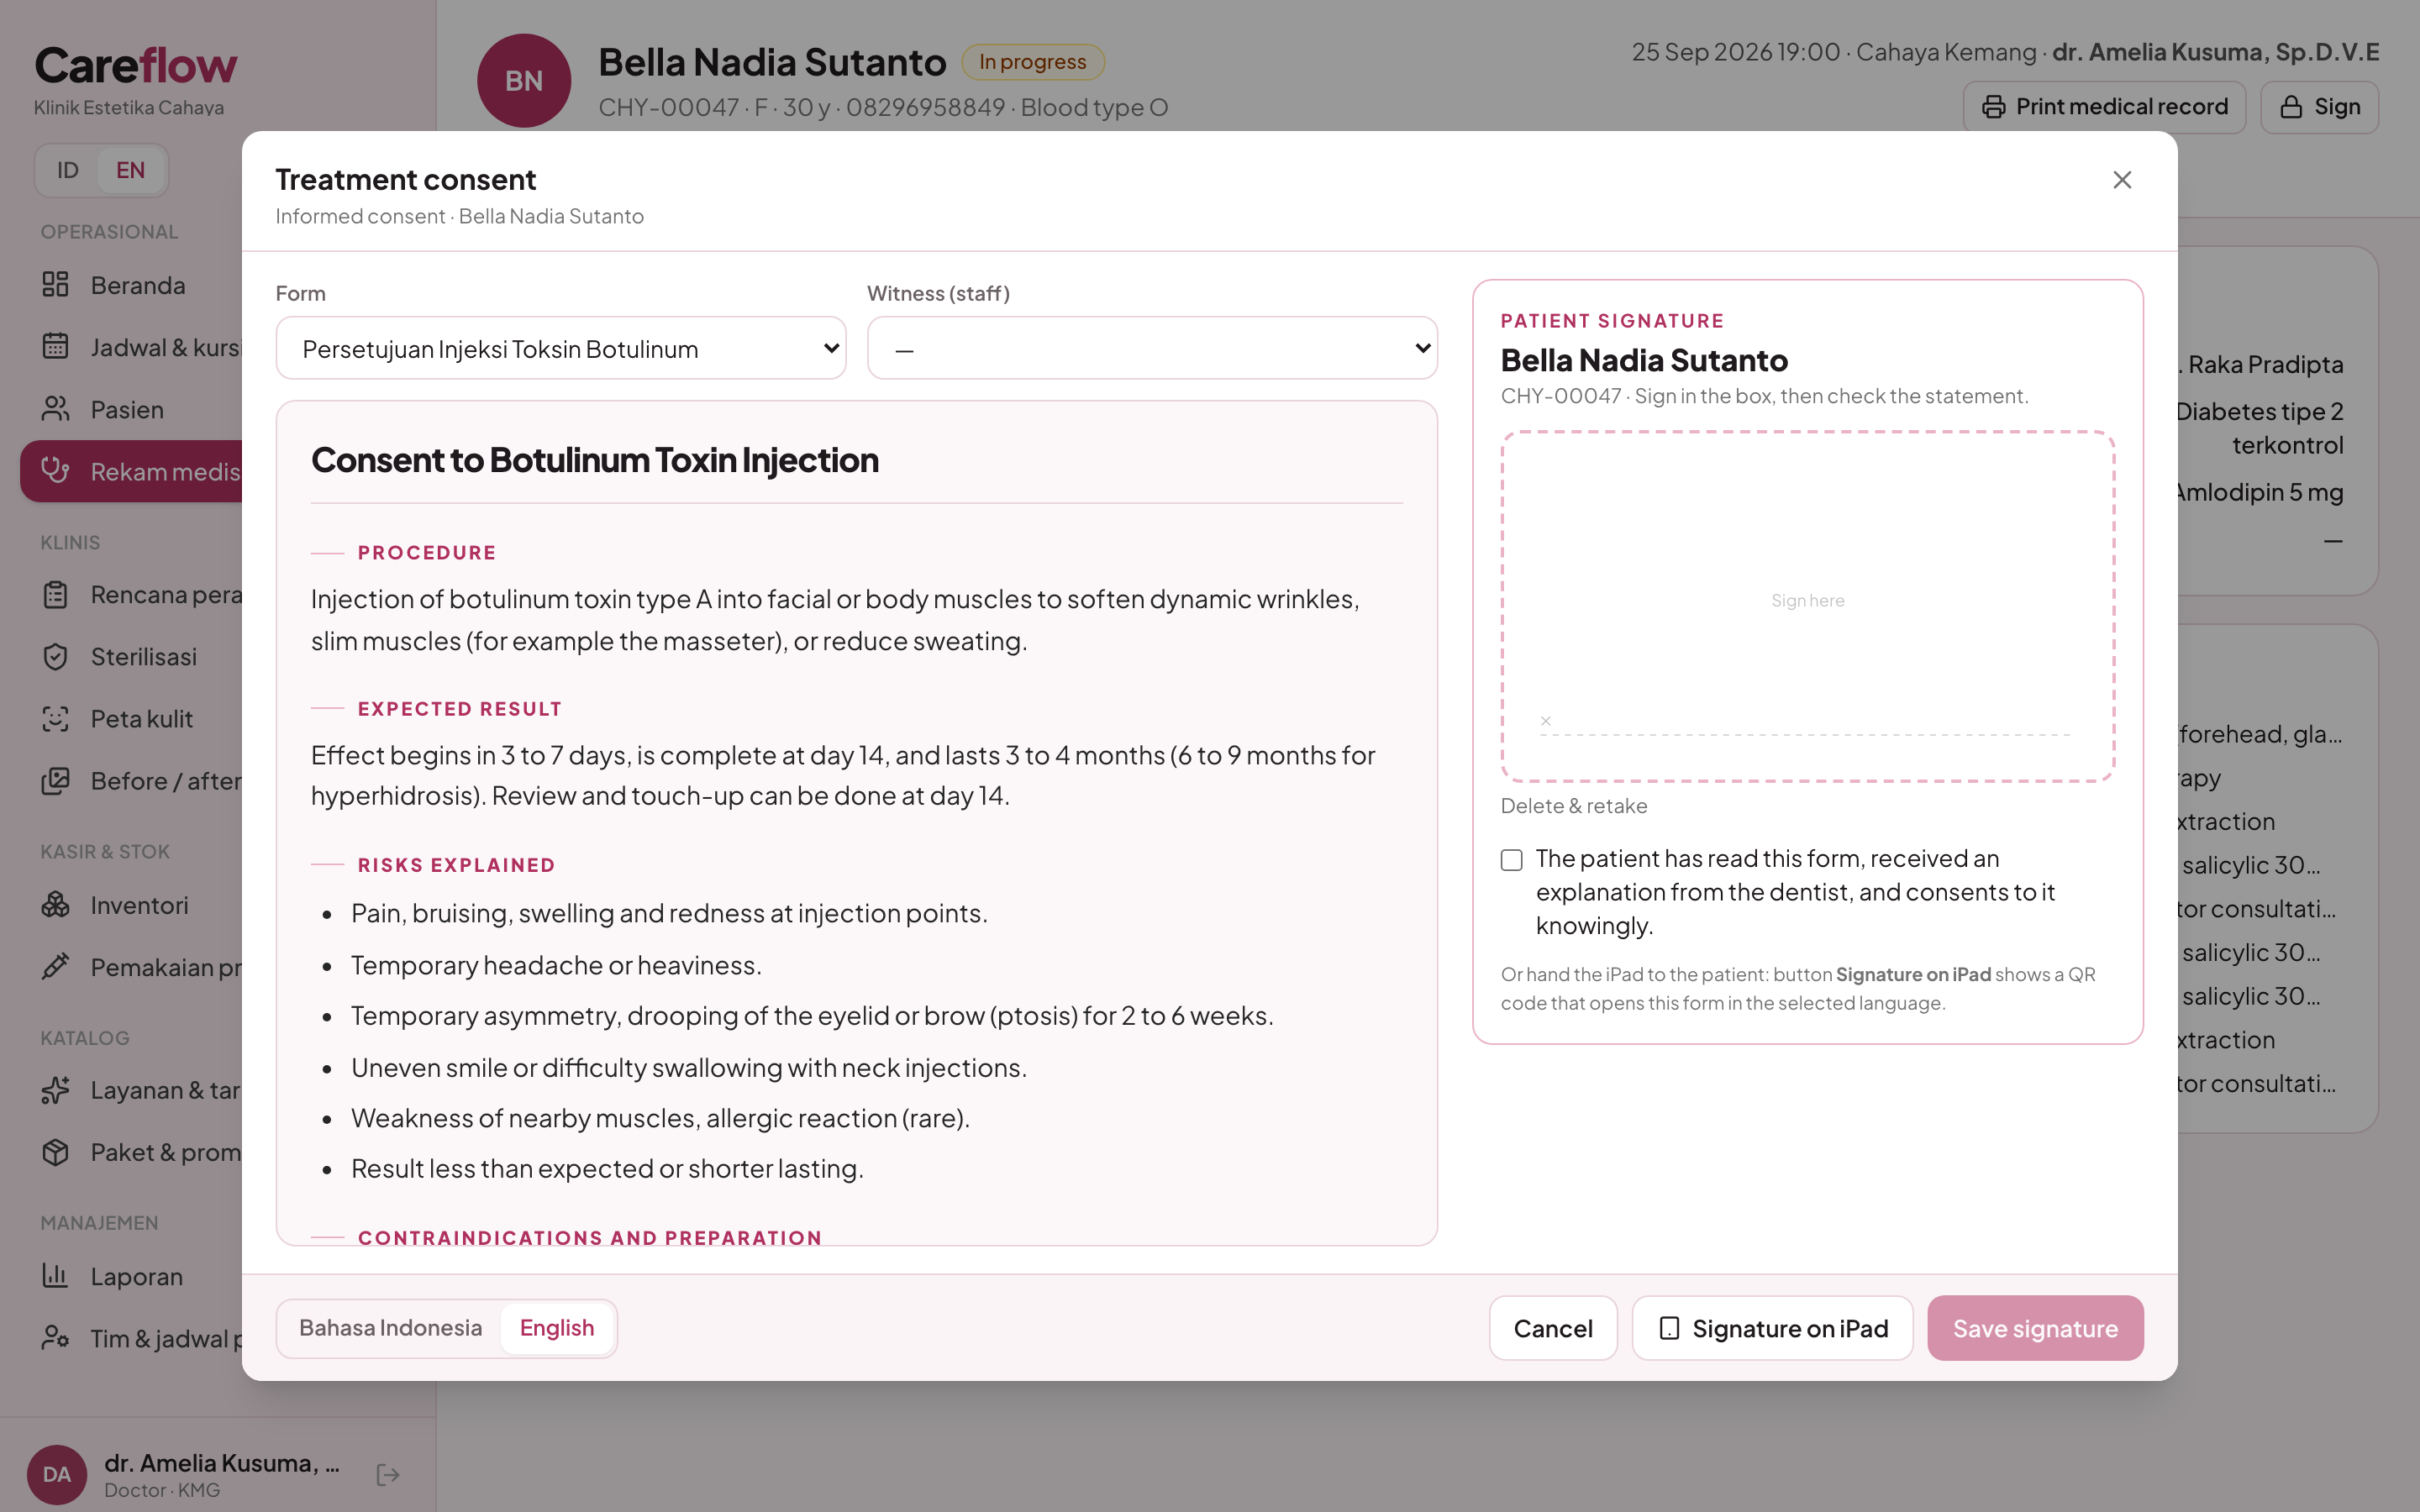Click the Sterilisasi shield icon
The image size is (2420, 1512).
[55, 657]
